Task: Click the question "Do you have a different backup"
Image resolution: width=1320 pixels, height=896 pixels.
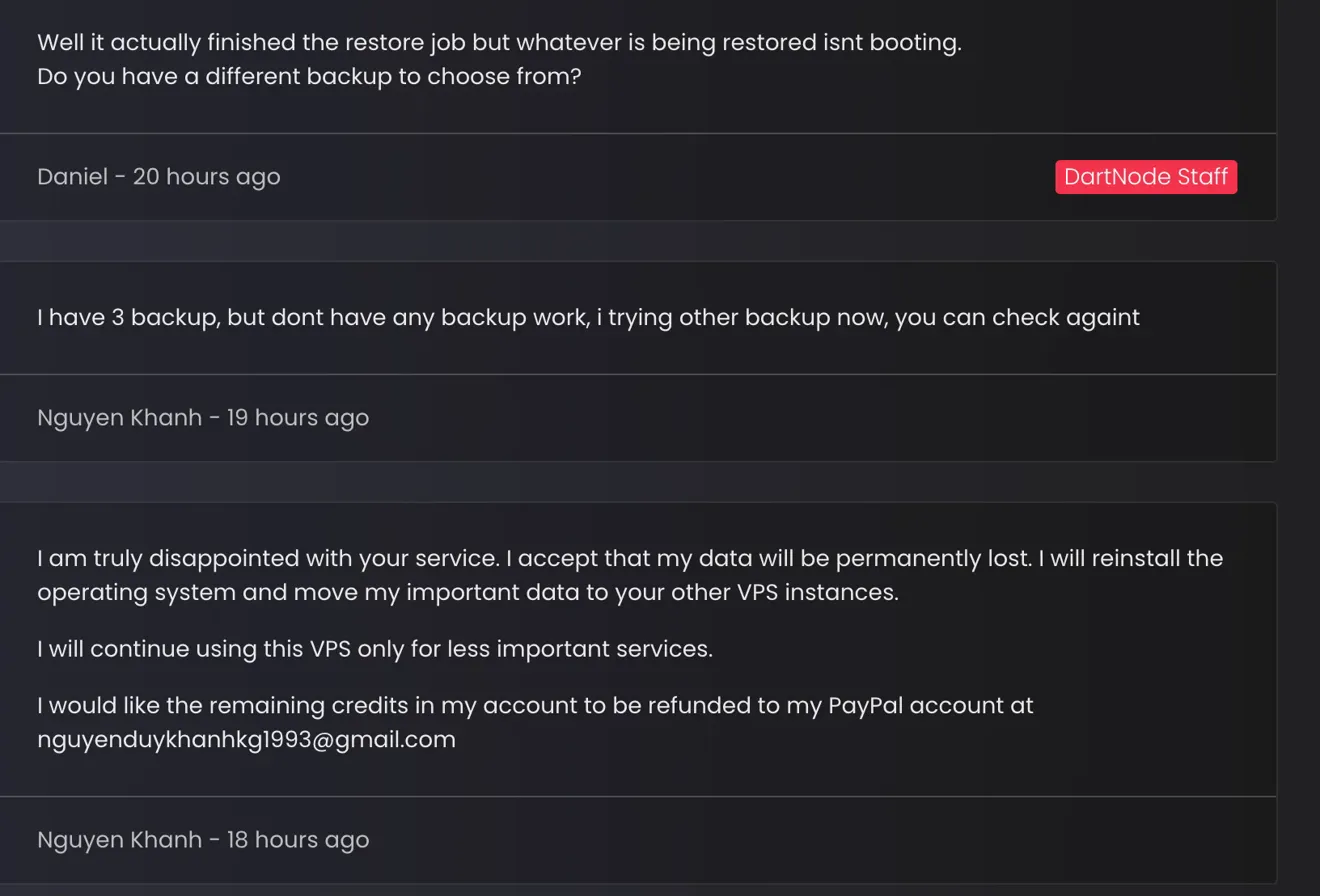Action: [x=309, y=76]
